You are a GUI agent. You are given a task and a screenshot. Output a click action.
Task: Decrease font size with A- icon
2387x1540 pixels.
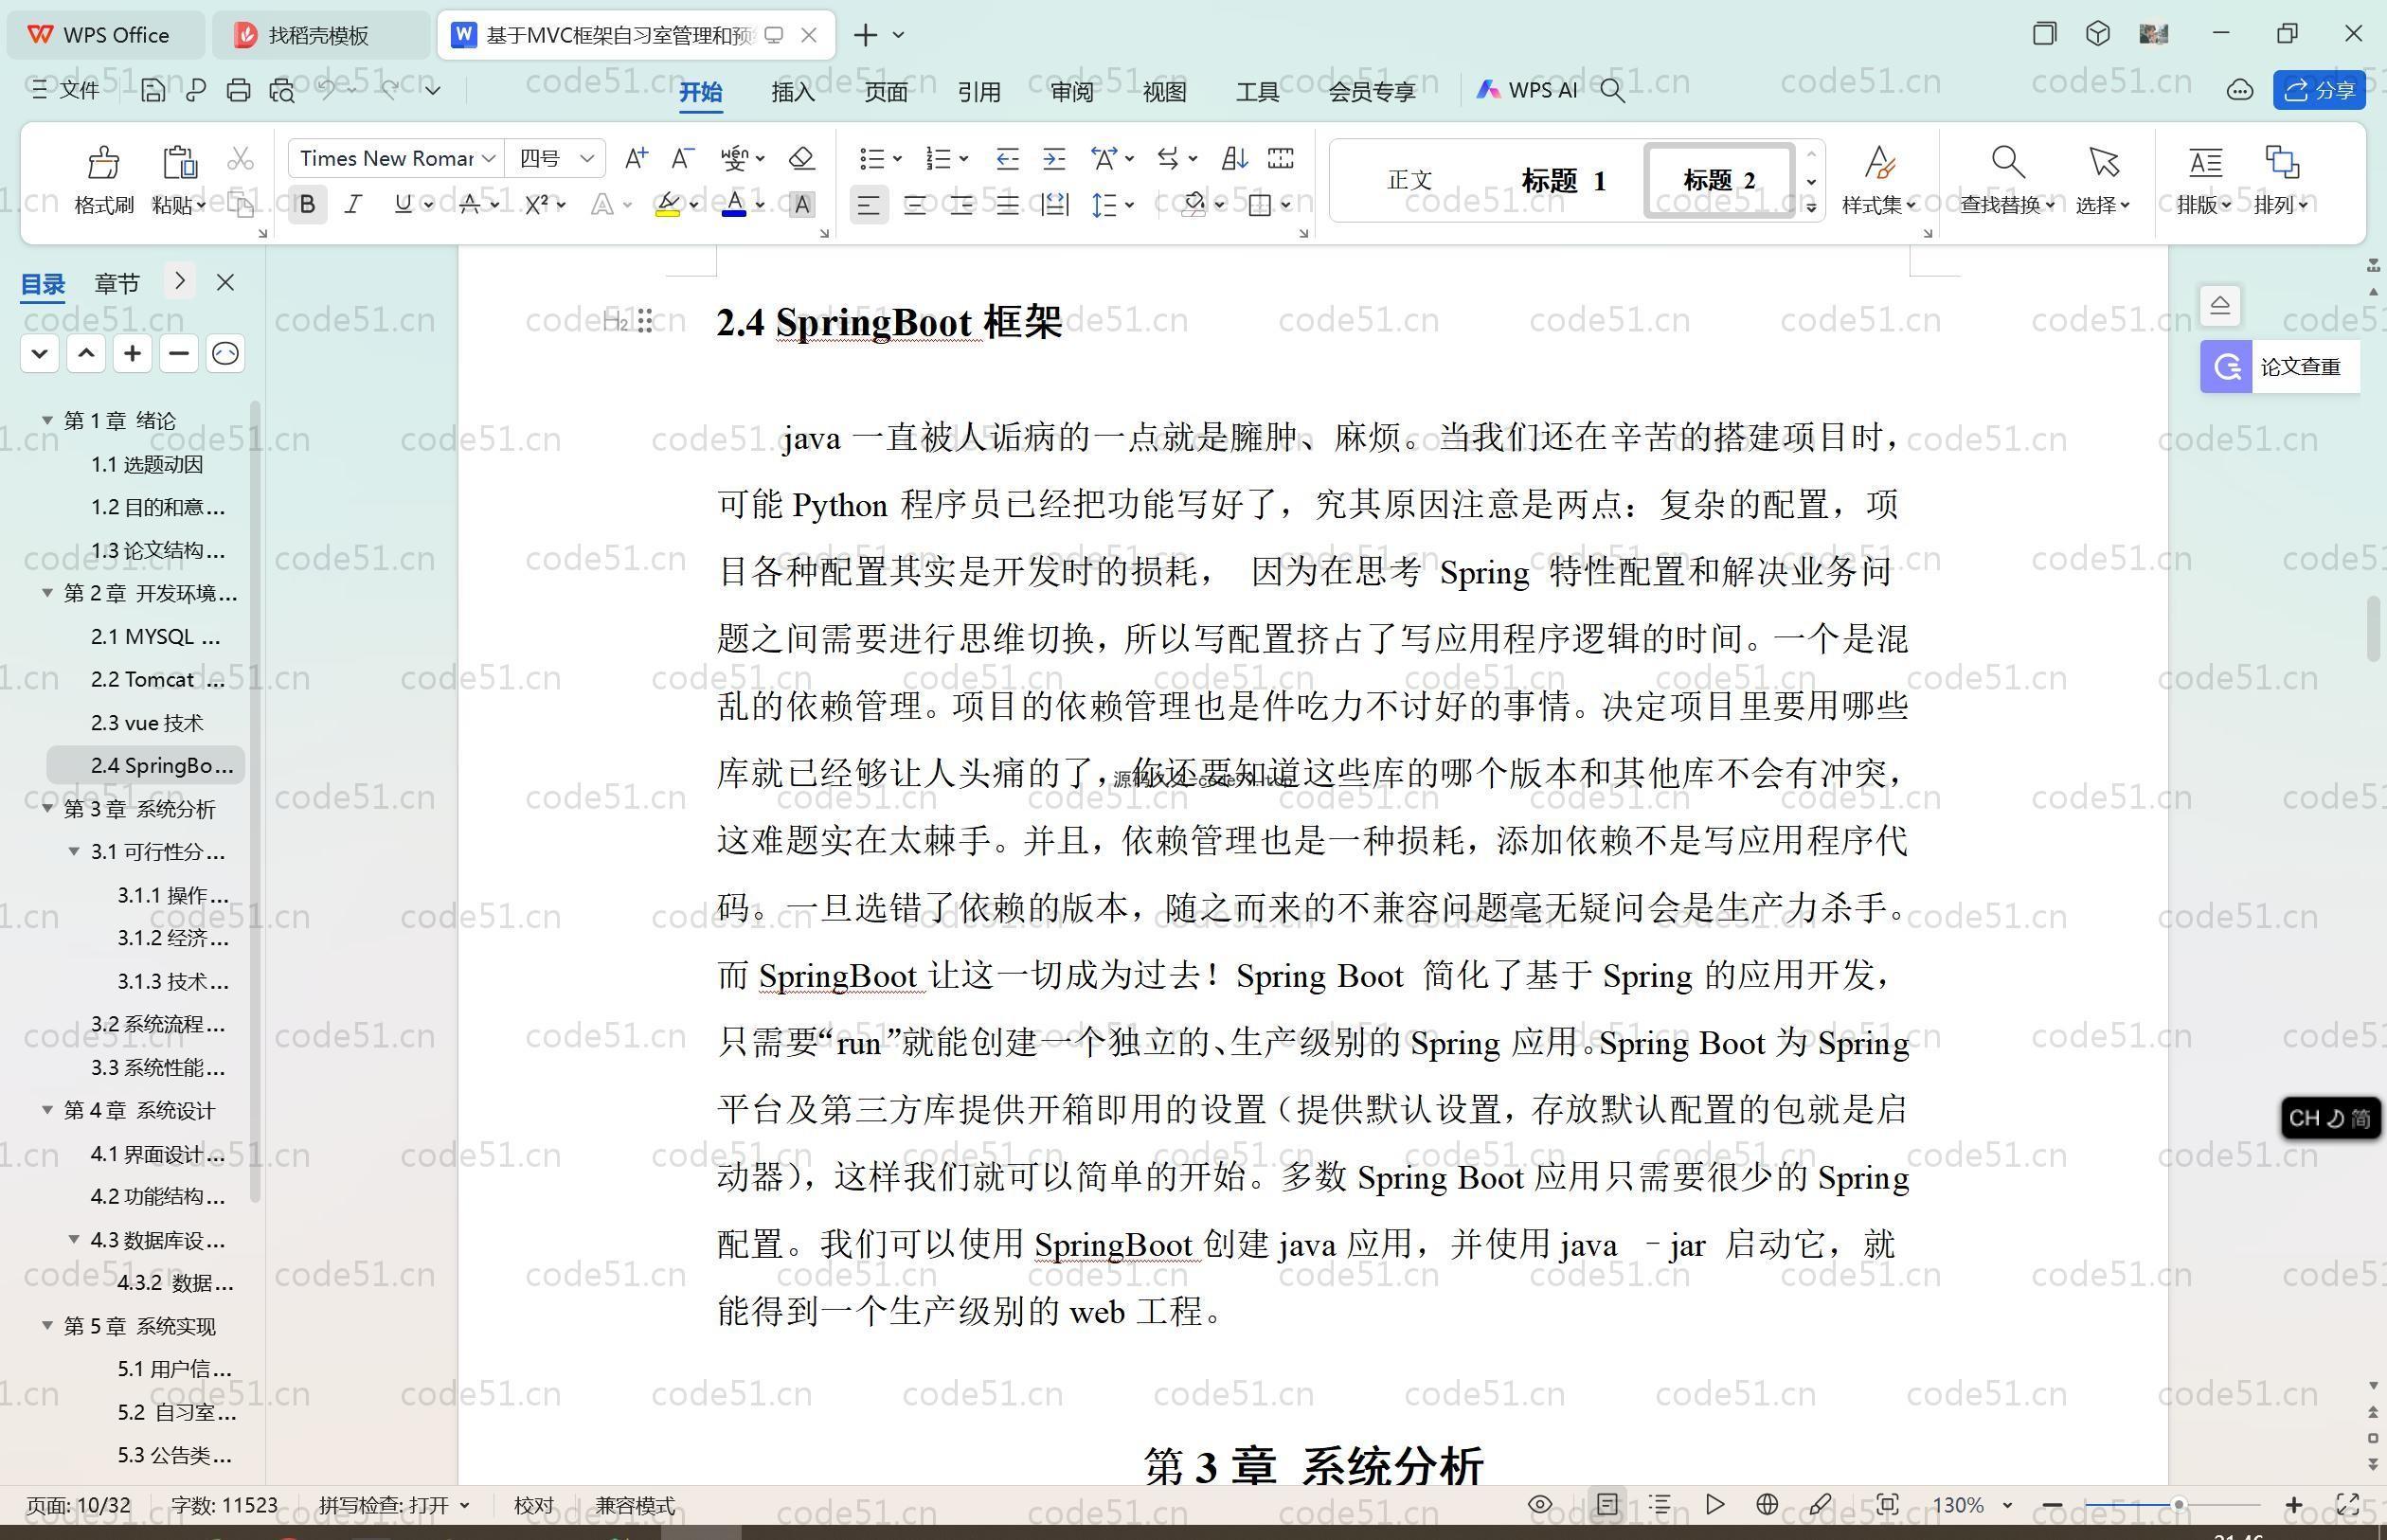(682, 158)
